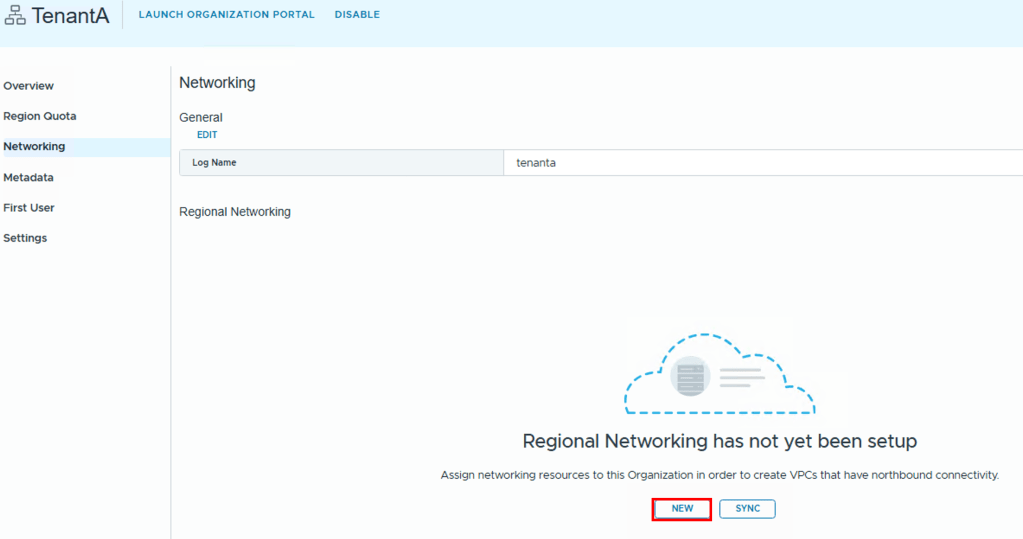Open the Overview section

pyautogui.click(x=29, y=86)
